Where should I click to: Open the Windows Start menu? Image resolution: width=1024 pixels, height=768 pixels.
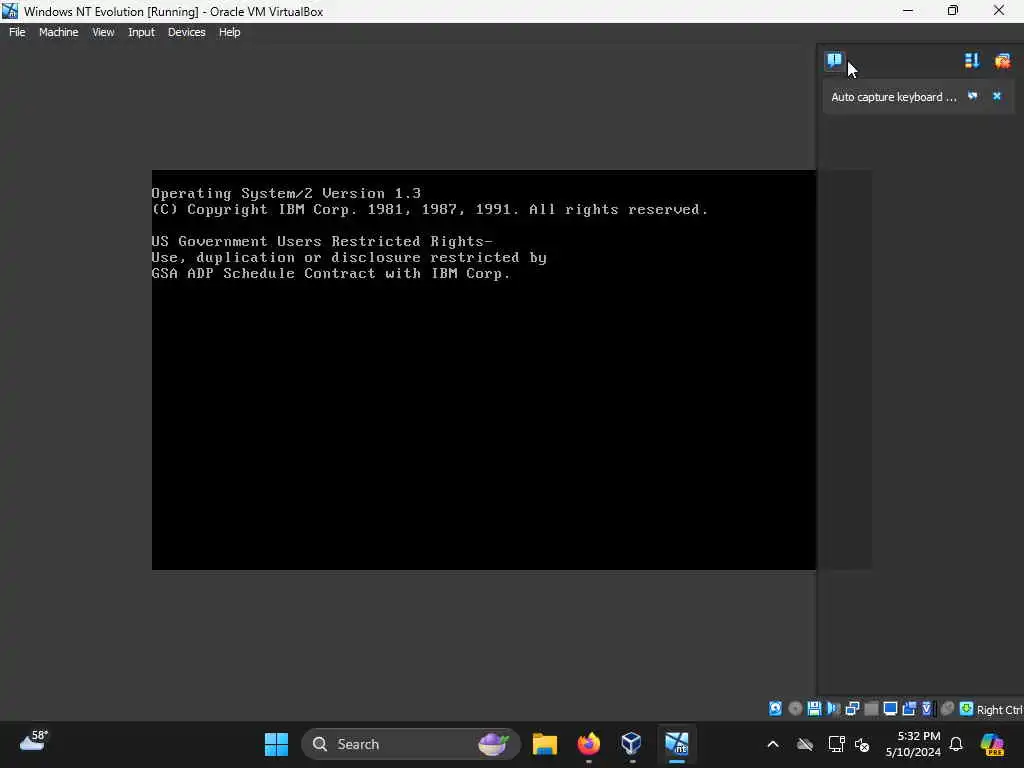[276, 744]
